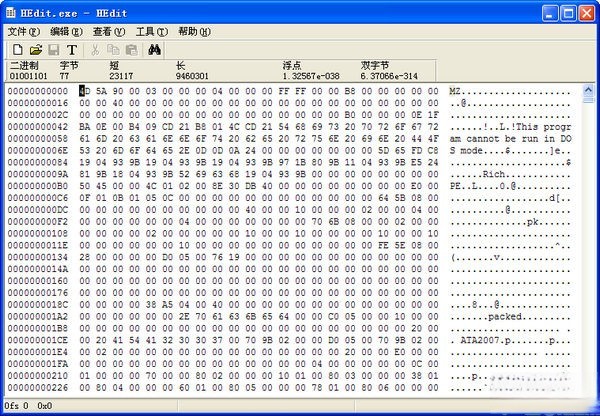Click the scrollbar up arrow
Image resolution: width=600 pixels, height=416 pixels.
(x=589, y=92)
